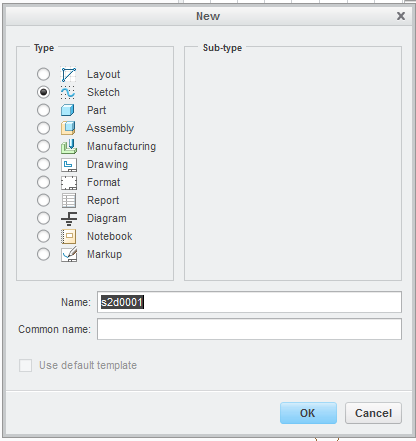This screenshot has width=416, height=441.
Task: Click the Notebook label text
Action: tap(110, 236)
